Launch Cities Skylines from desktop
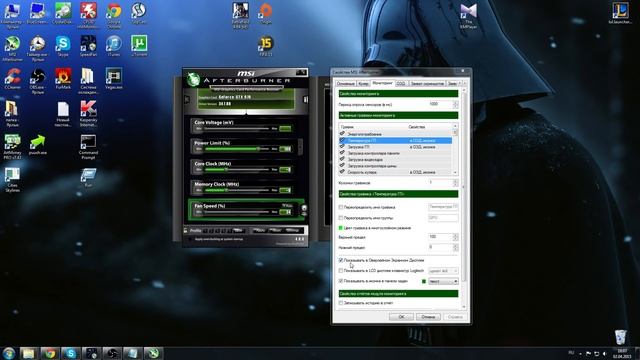 (x=12, y=180)
